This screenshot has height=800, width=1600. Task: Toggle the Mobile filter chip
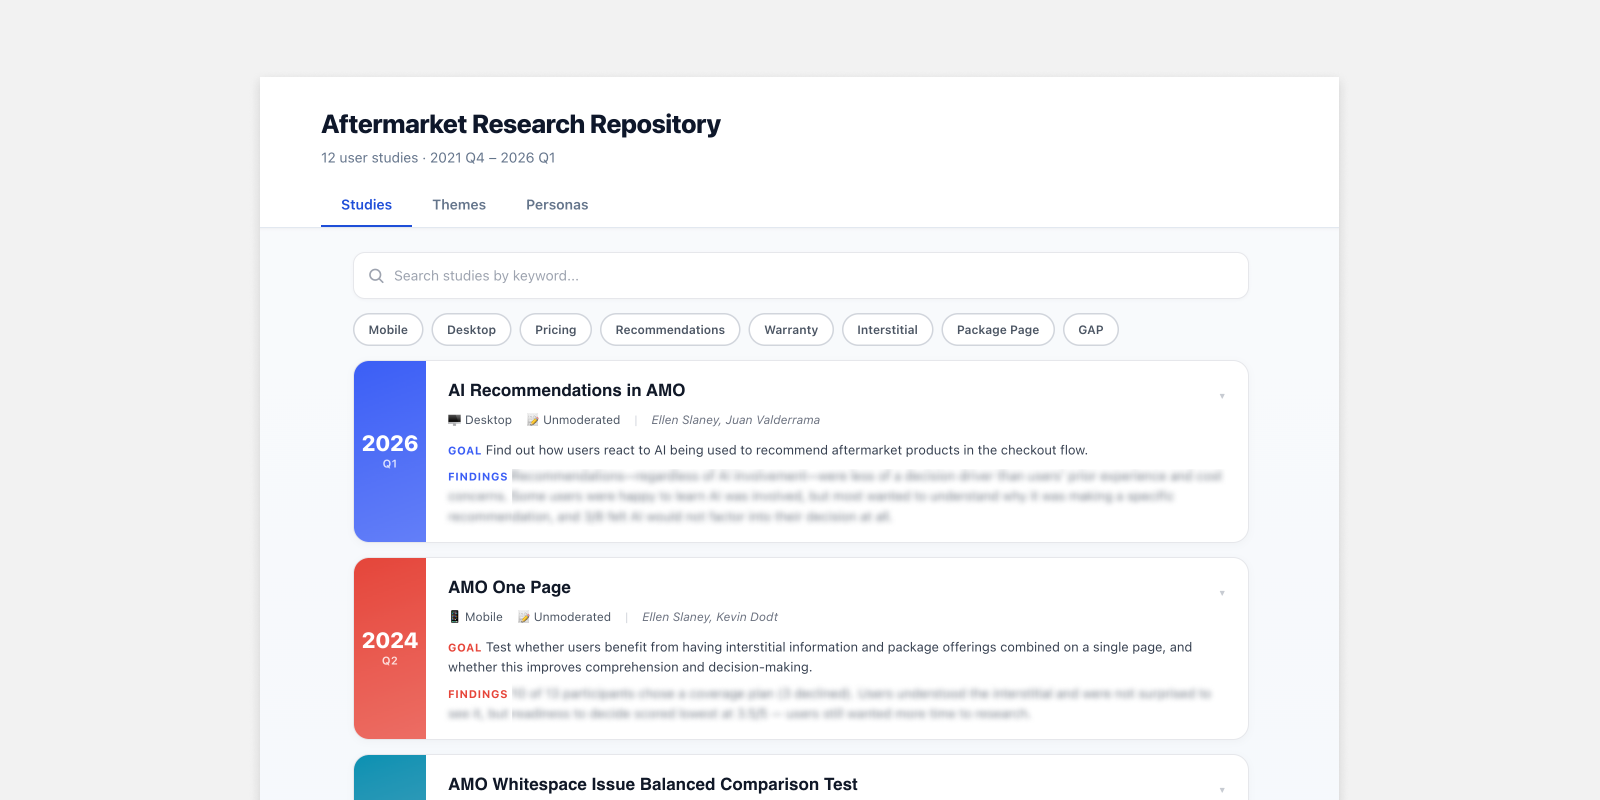coord(388,330)
